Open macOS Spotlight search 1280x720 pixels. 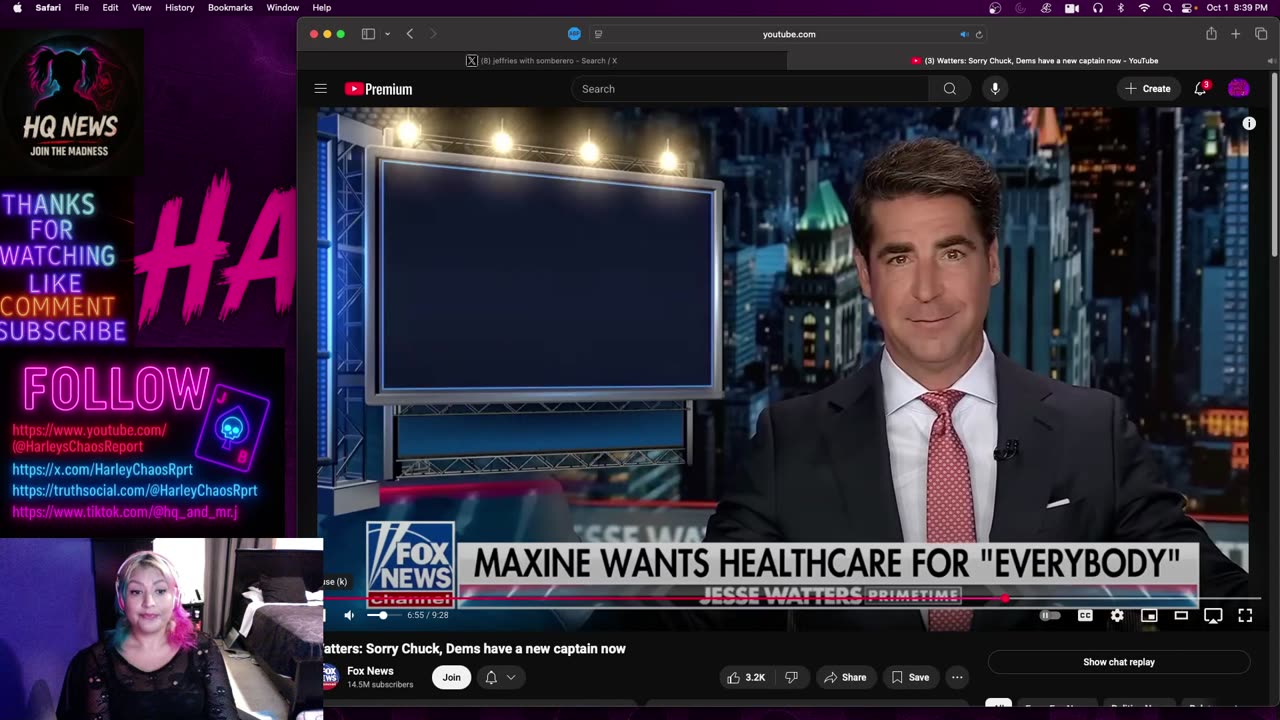tap(1168, 8)
